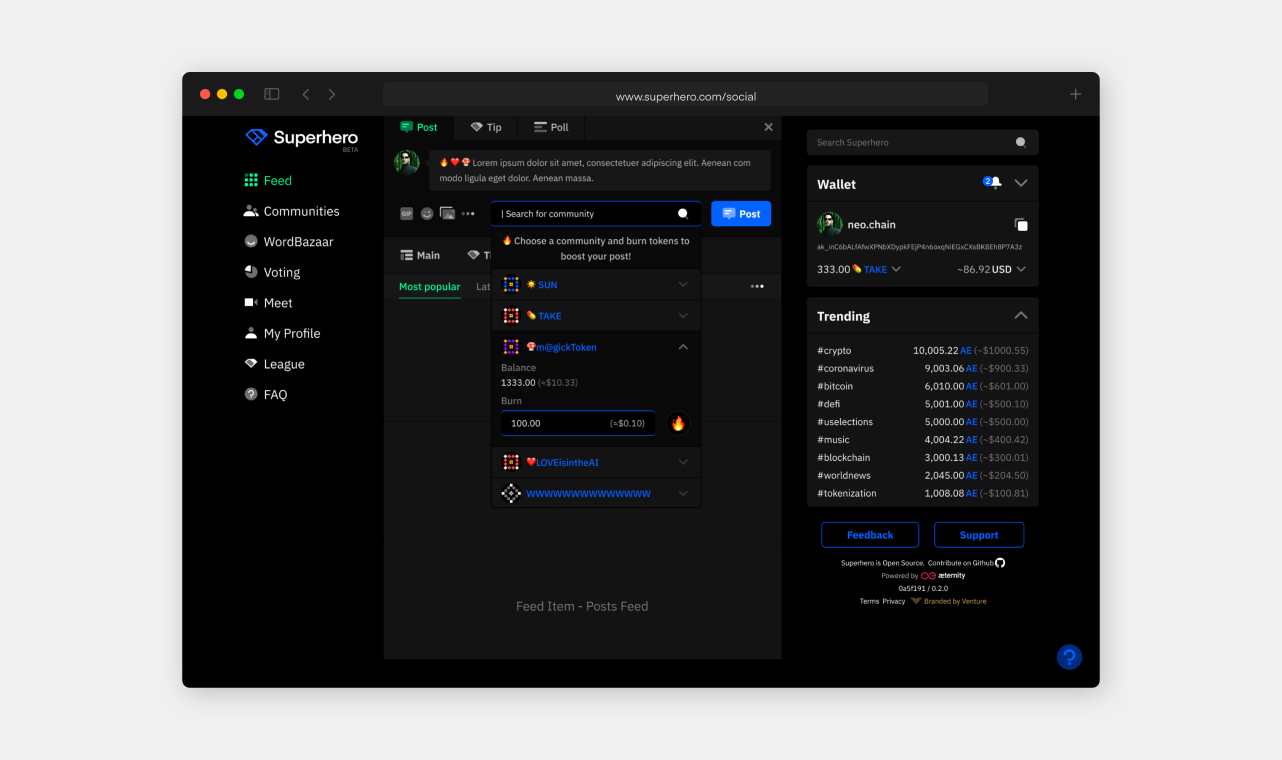Click the search magnifier in Search Superhero

click(x=1020, y=143)
